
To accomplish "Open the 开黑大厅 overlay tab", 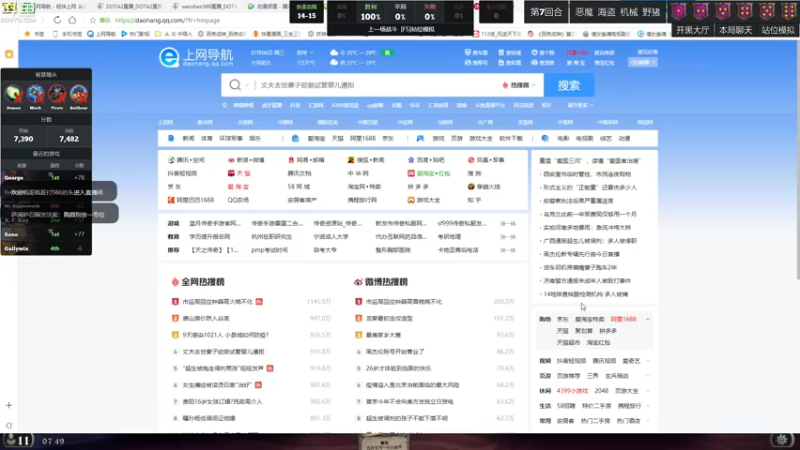I will [692, 30].
